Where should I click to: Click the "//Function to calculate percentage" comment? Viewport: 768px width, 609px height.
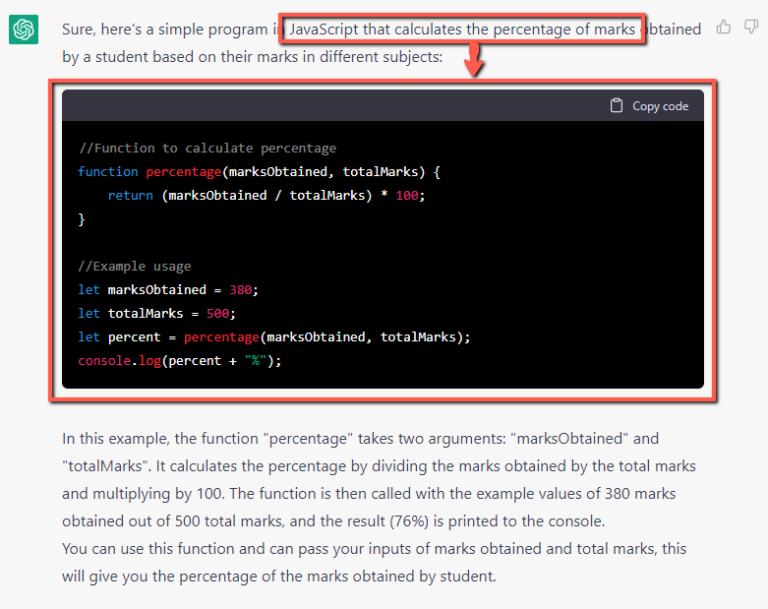207,148
